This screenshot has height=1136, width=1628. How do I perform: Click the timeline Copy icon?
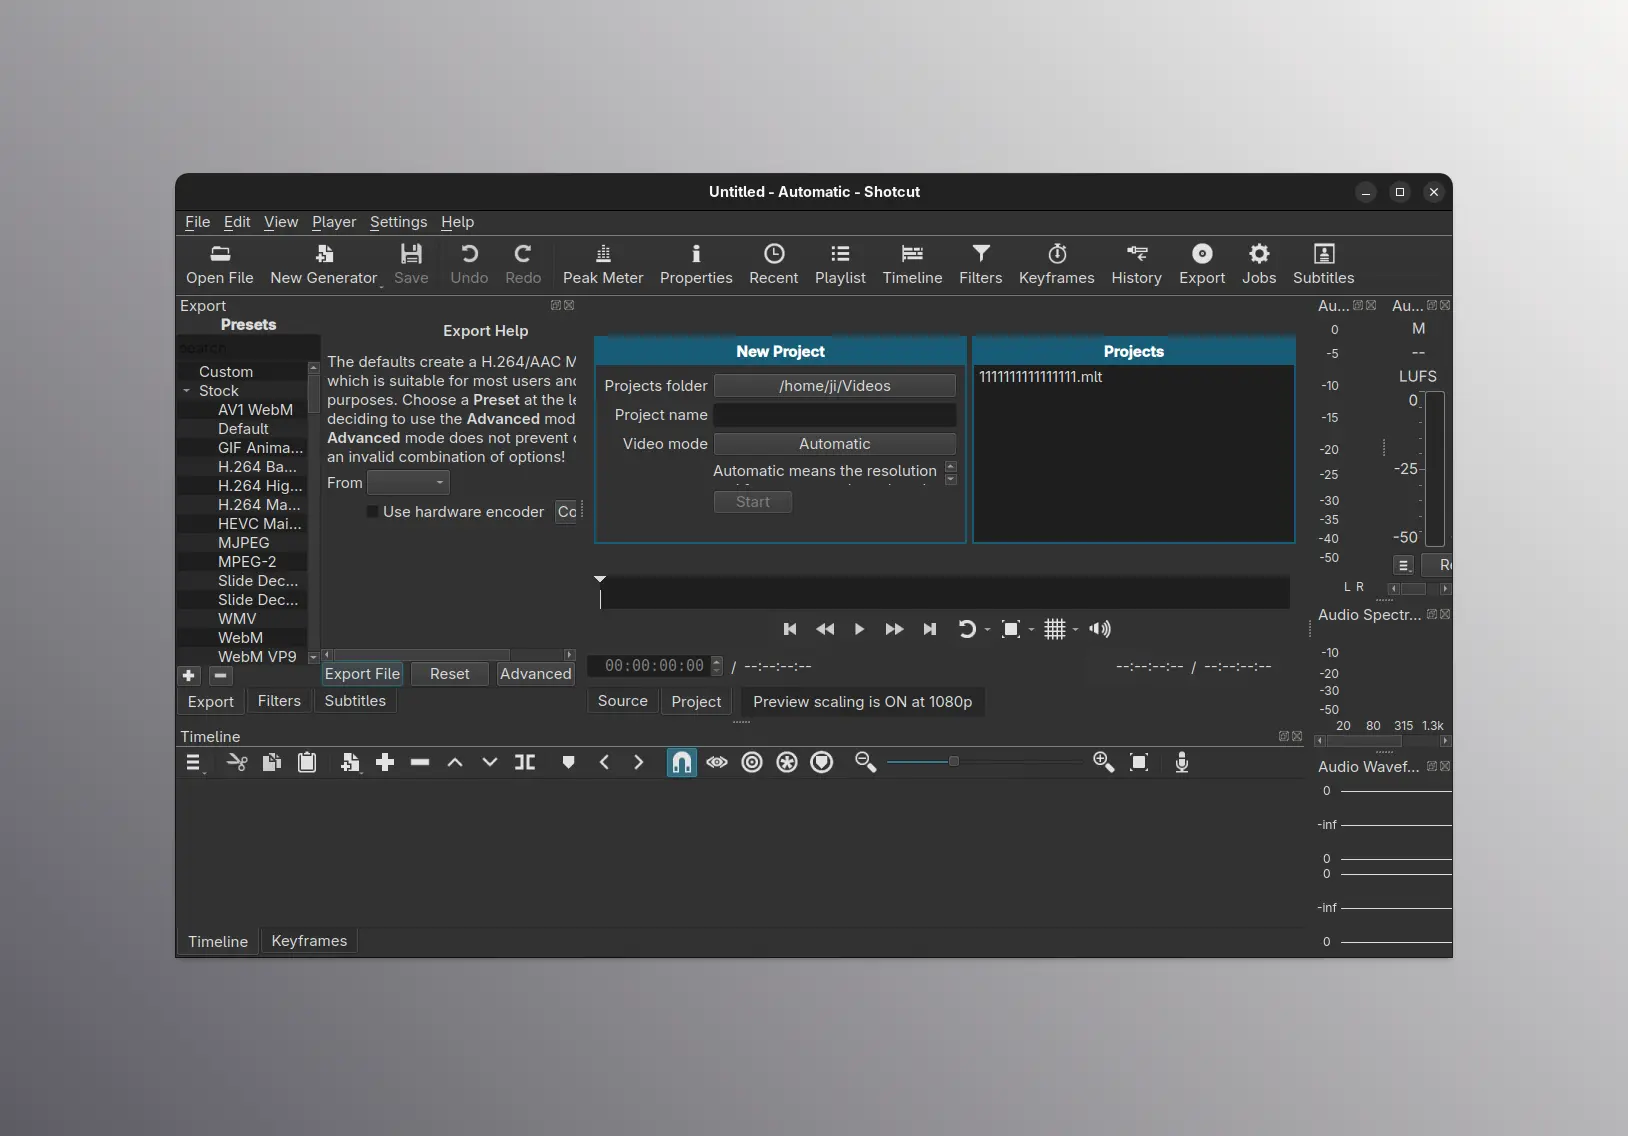coord(272,763)
